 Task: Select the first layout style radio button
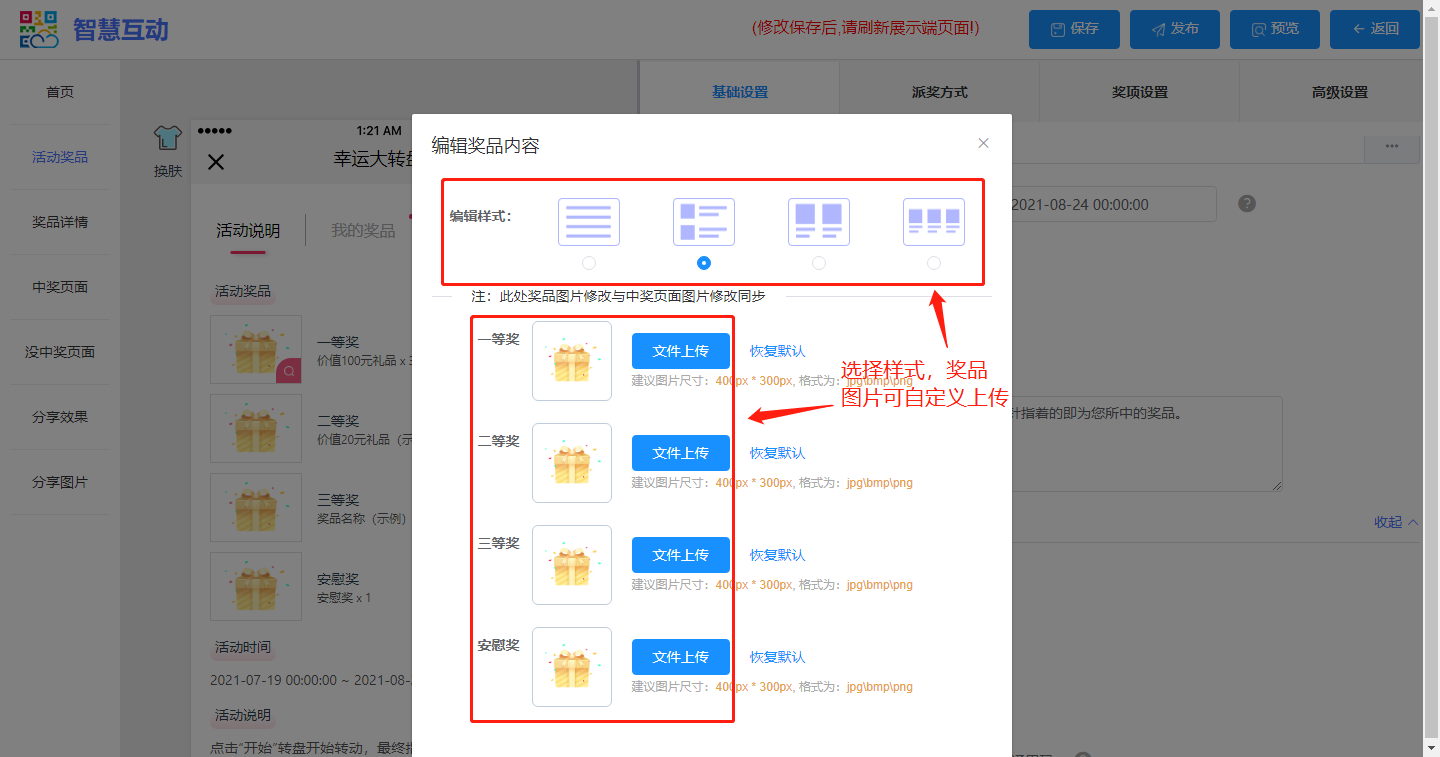[x=589, y=263]
